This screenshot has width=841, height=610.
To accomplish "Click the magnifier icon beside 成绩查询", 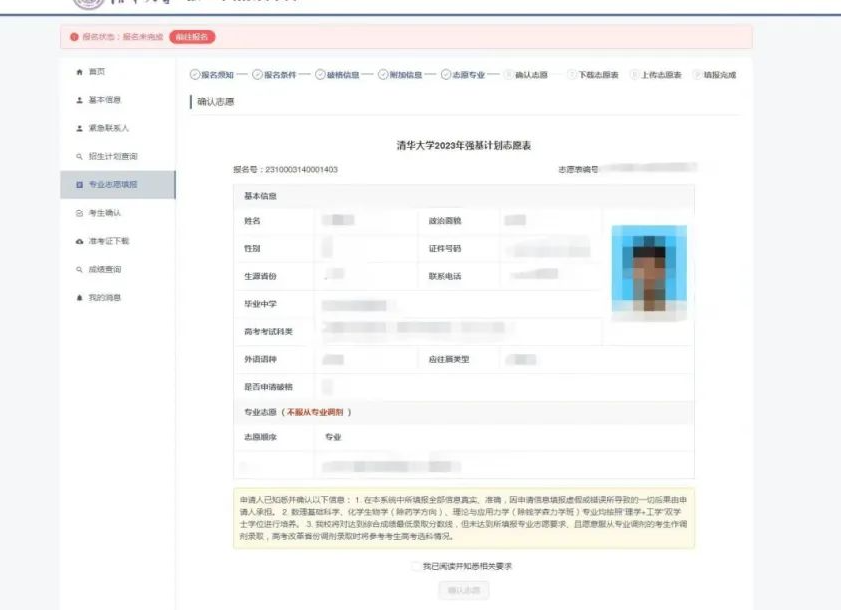I will click(x=79, y=269).
